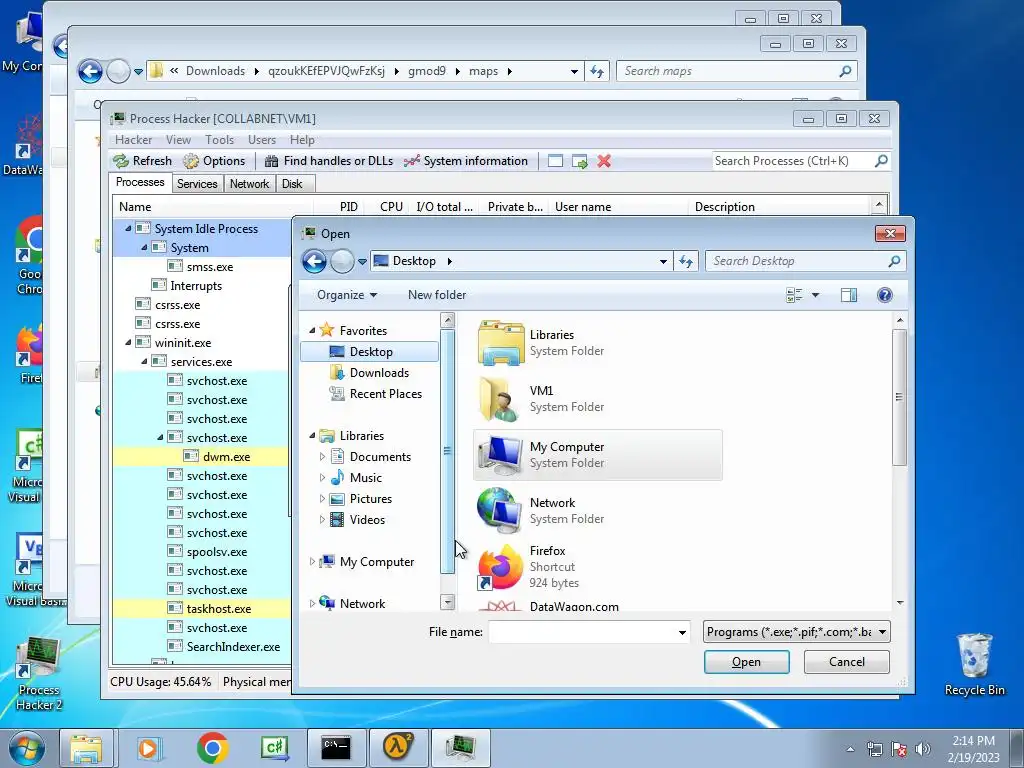This screenshot has height=768, width=1024.
Task: Click the File name input field
Action: click(x=583, y=632)
